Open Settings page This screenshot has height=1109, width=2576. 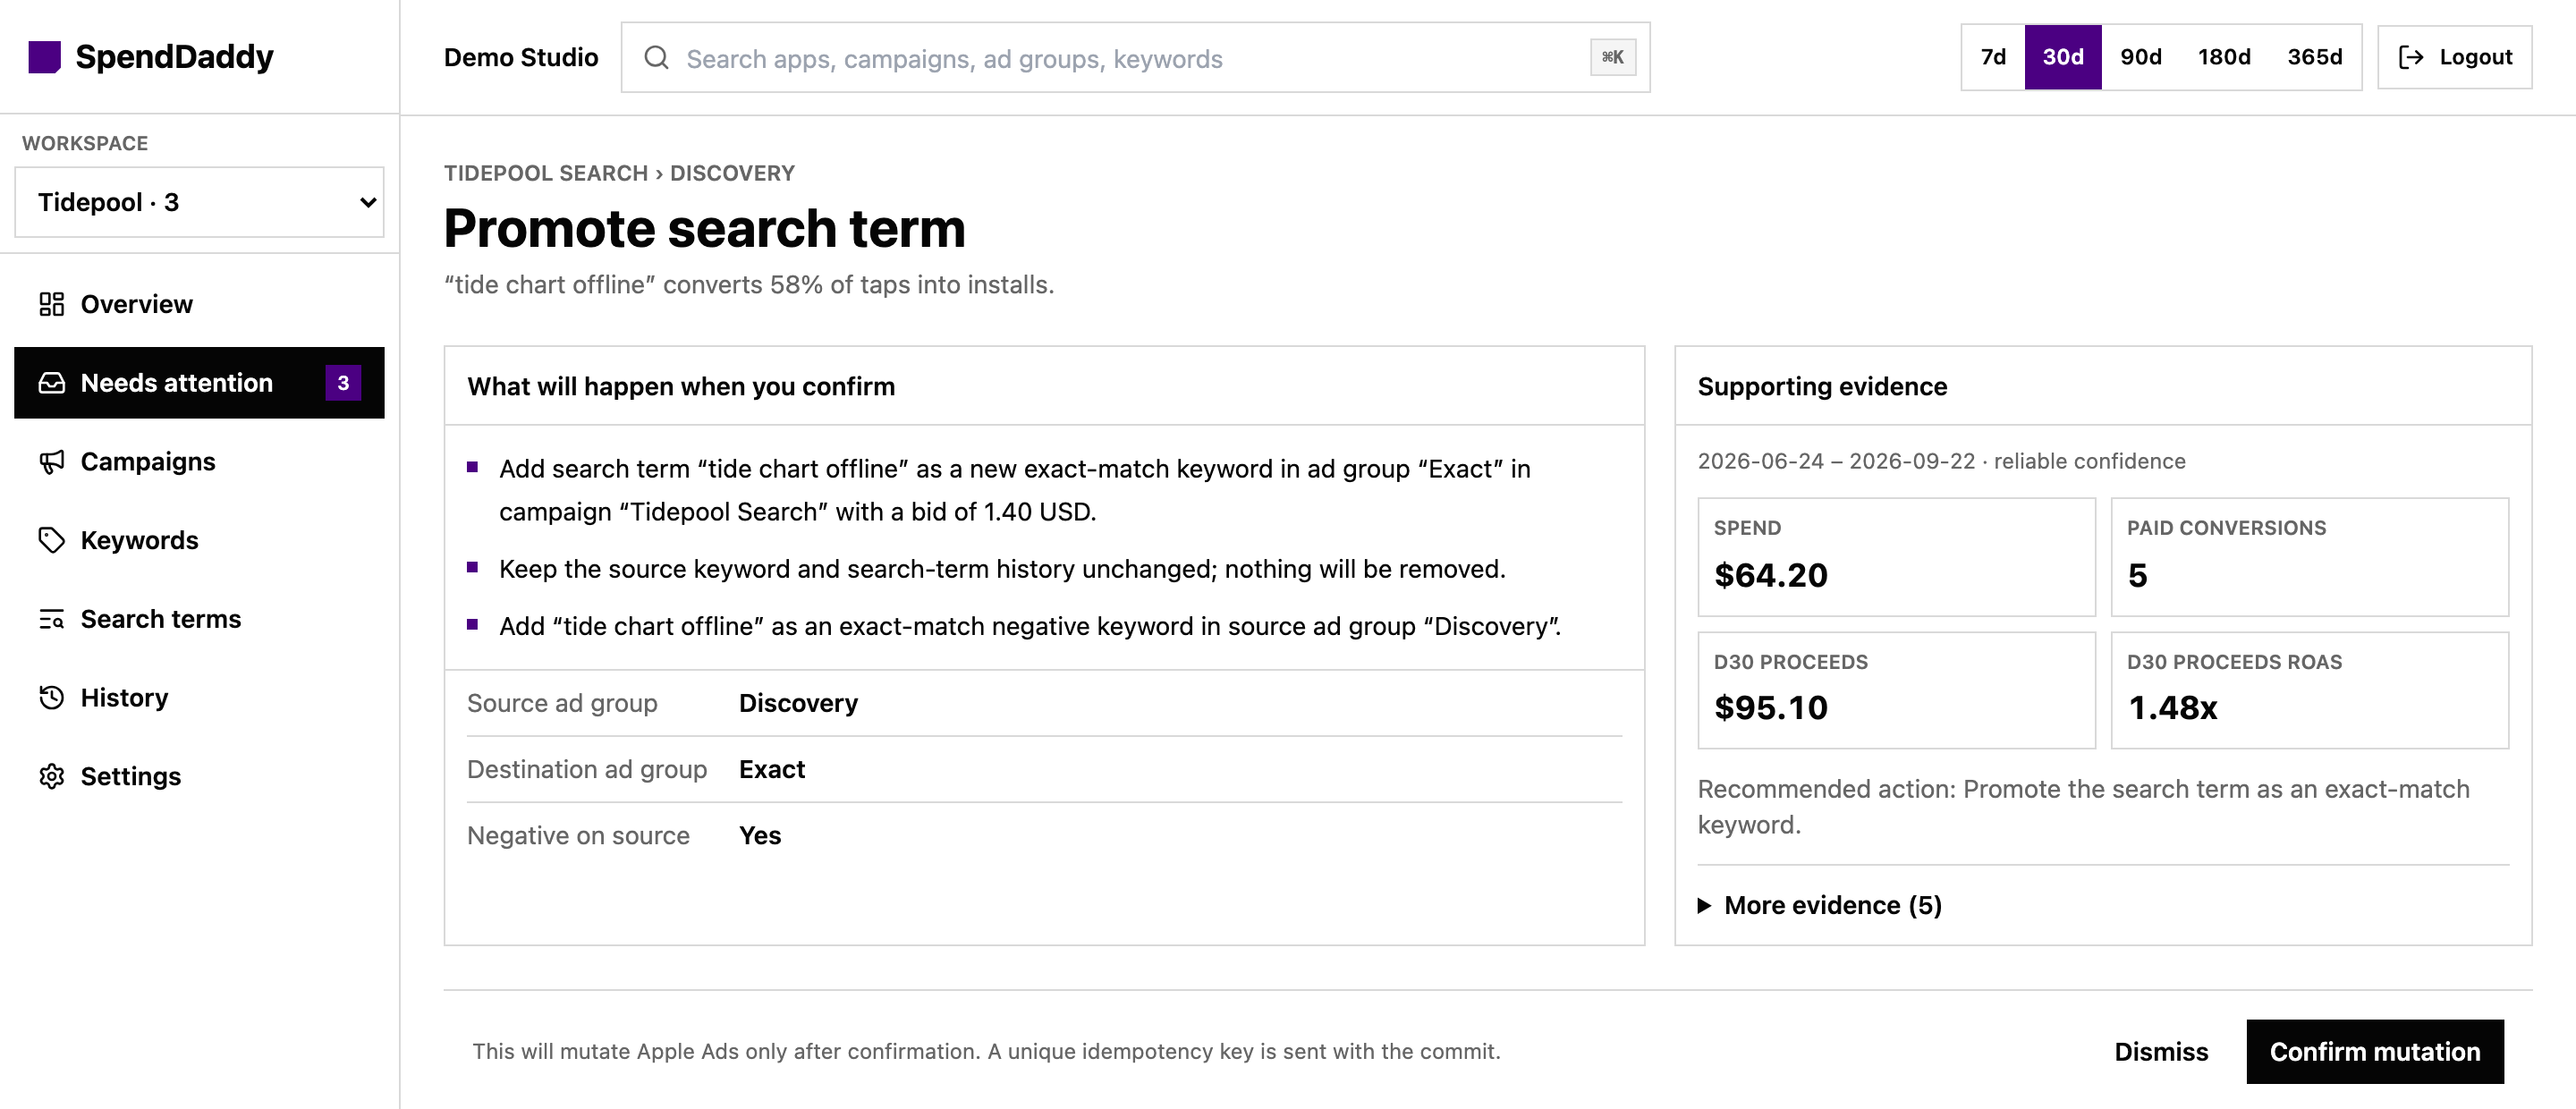pyautogui.click(x=199, y=777)
